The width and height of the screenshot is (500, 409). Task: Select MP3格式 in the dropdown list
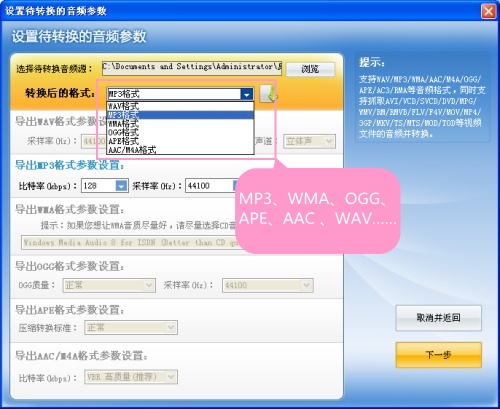[180, 115]
